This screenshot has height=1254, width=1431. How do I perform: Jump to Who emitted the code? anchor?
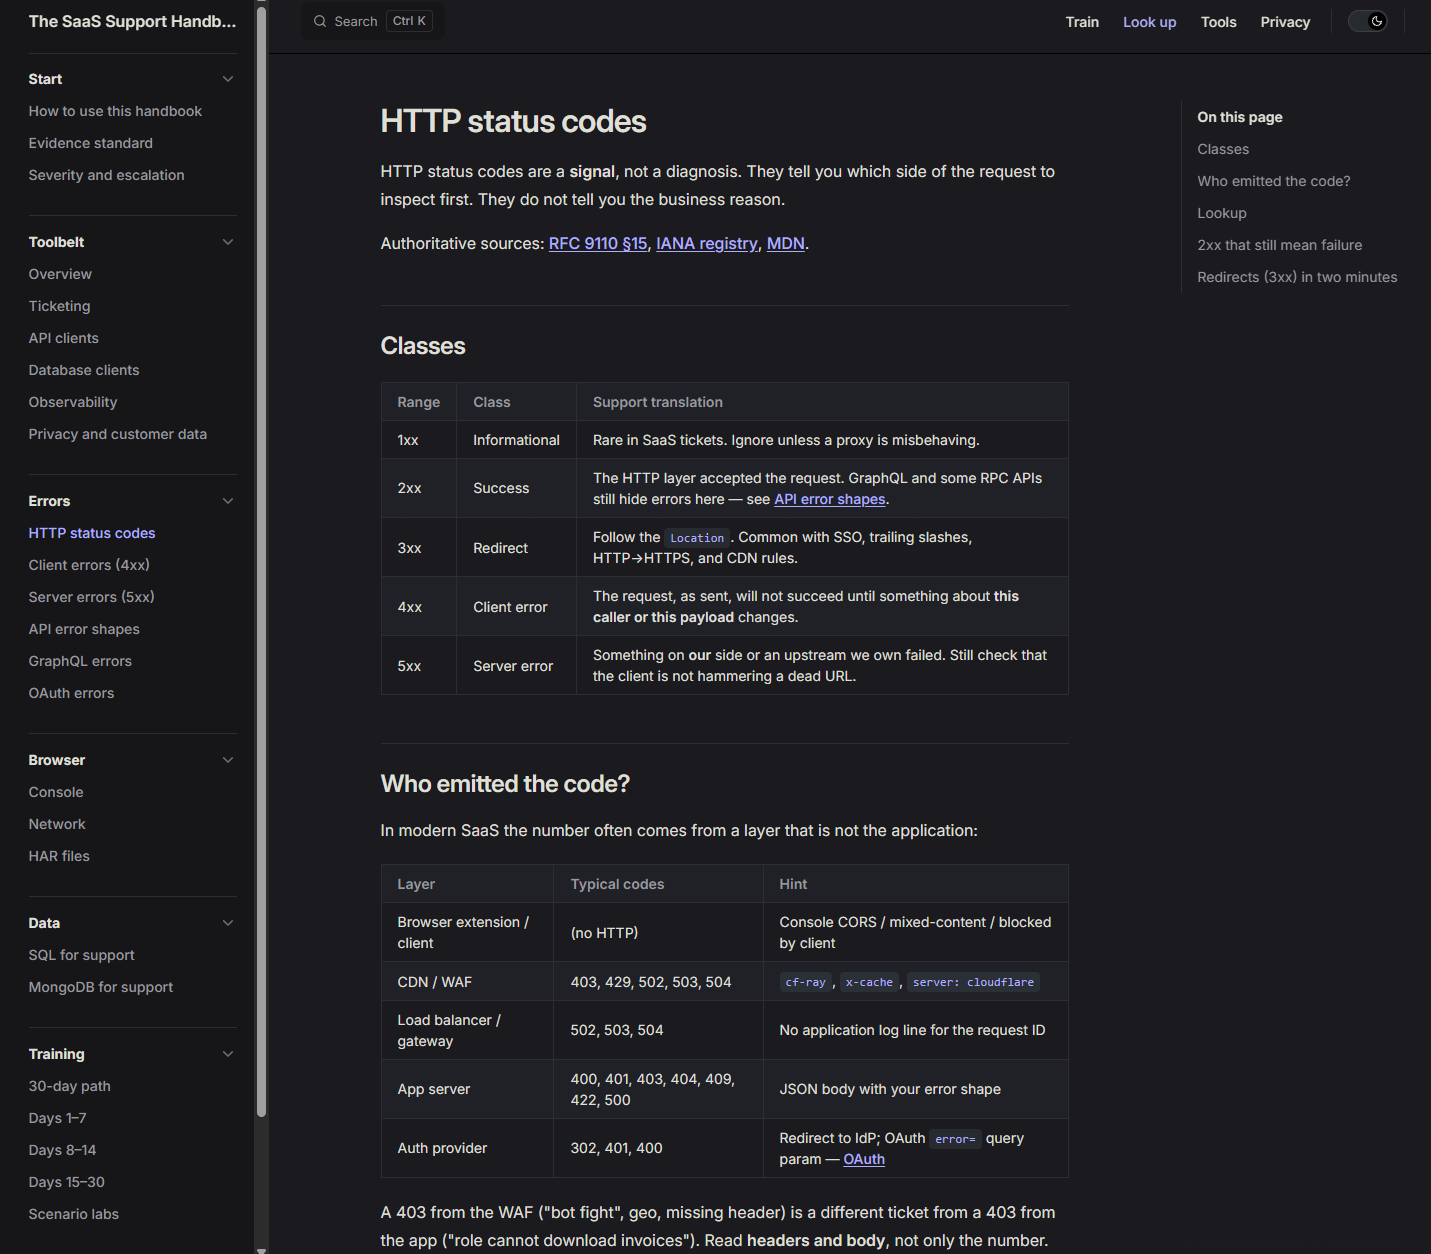[1274, 181]
